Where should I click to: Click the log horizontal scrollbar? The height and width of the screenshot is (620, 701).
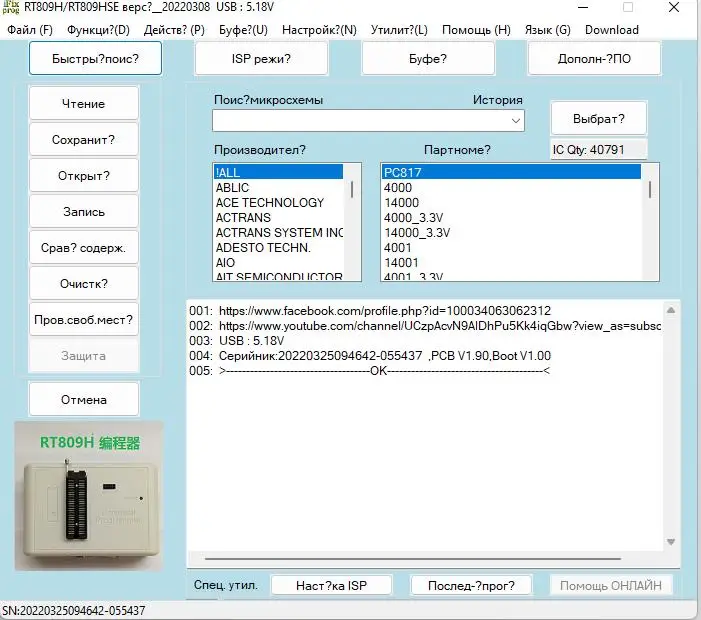[413, 559]
